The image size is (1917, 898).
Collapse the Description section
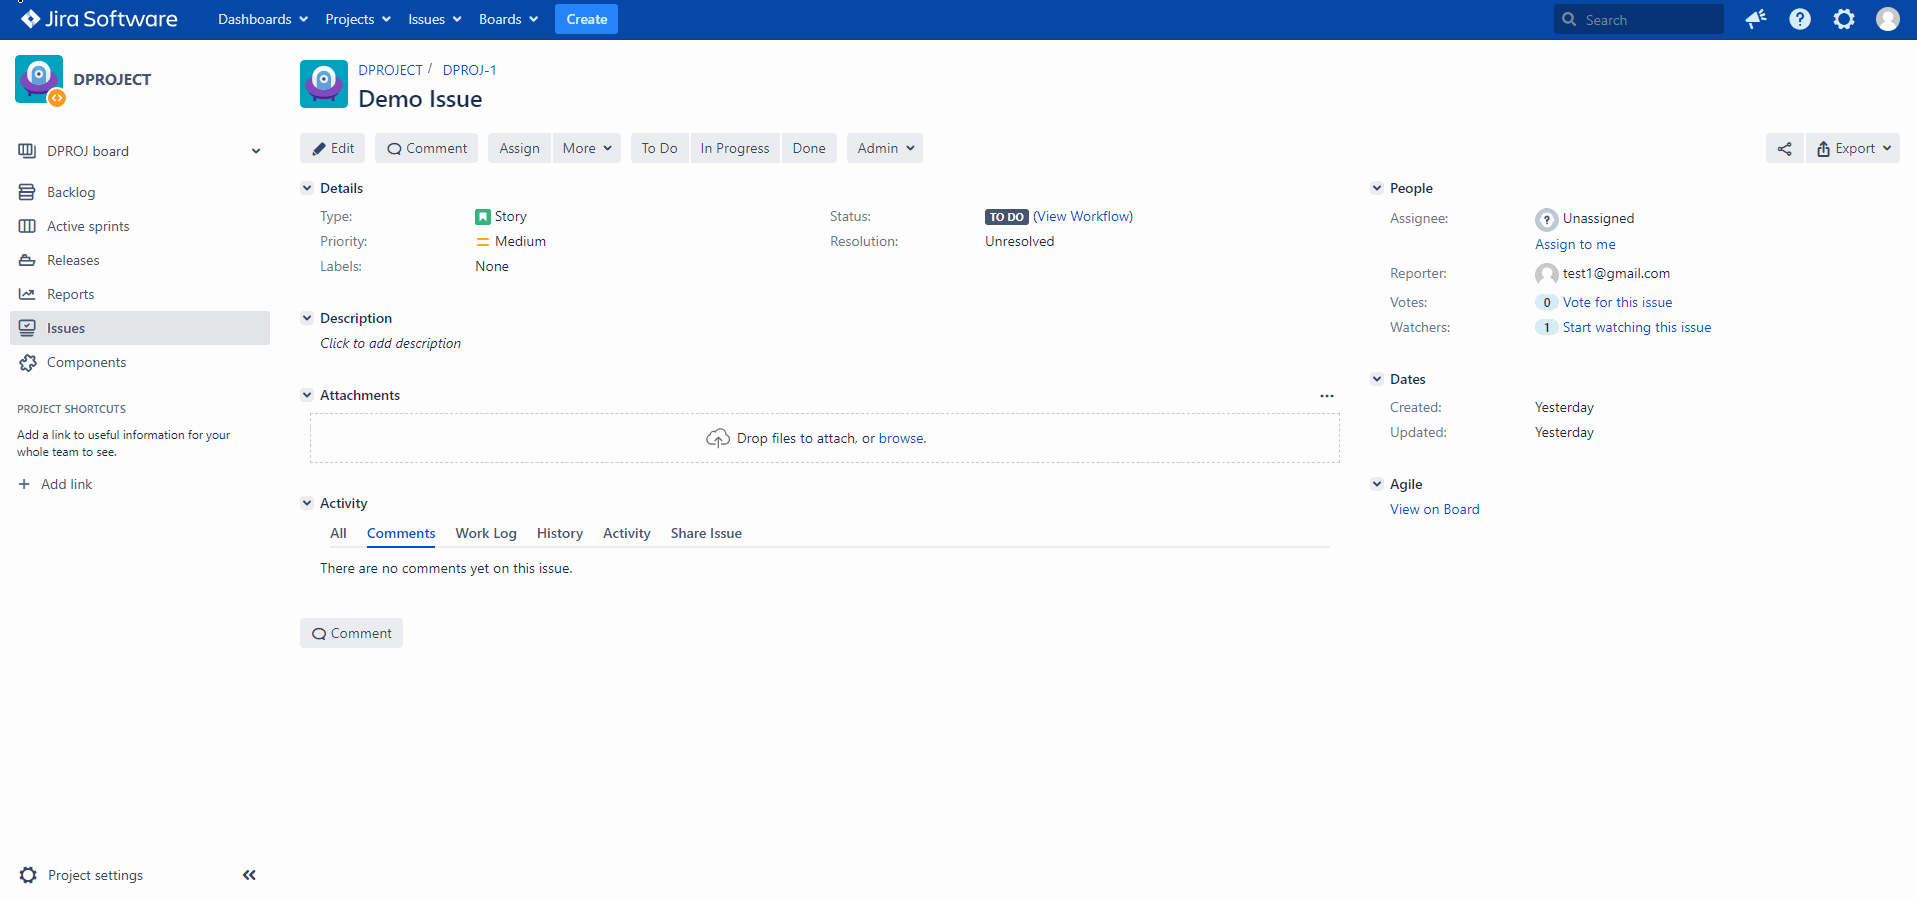coord(307,318)
